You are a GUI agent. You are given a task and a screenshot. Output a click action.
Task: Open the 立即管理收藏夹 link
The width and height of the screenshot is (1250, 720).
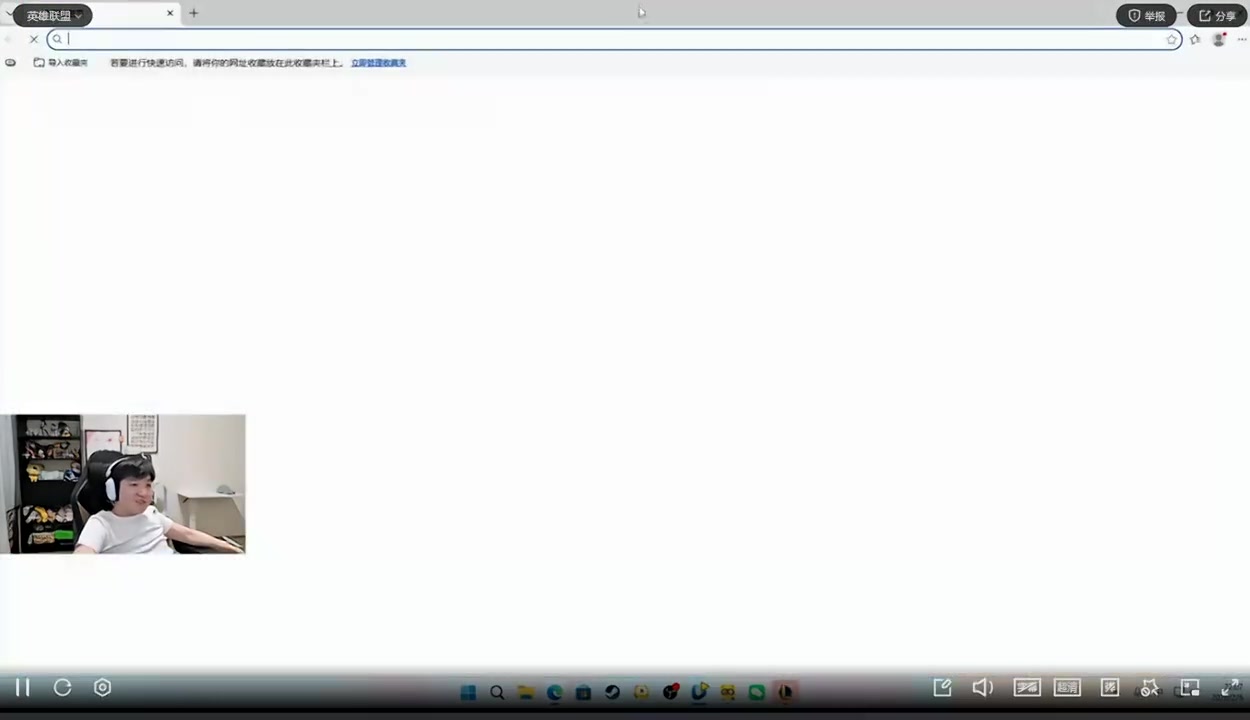click(x=378, y=63)
